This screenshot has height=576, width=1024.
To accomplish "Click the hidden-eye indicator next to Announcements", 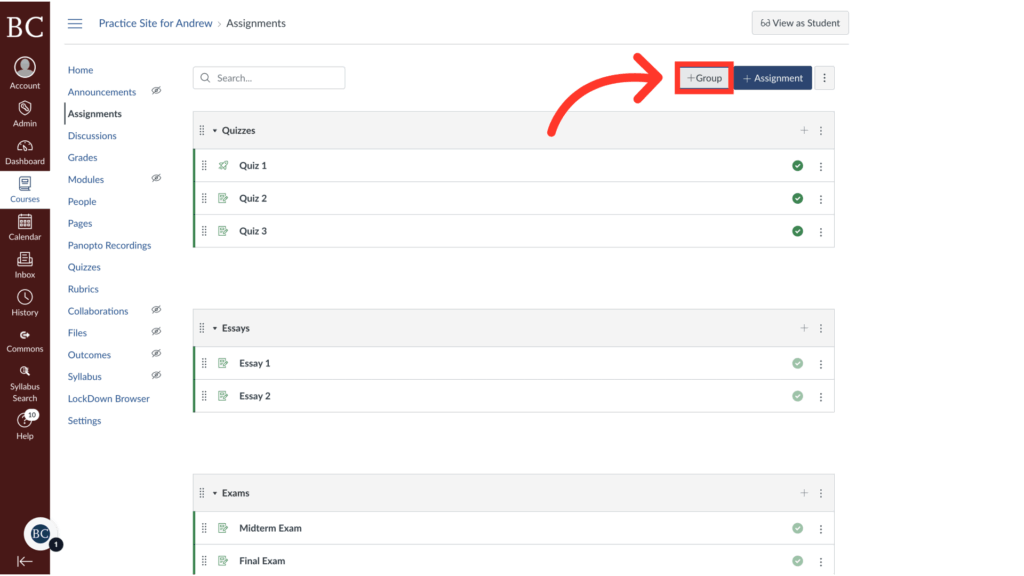I will pos(156,91).
